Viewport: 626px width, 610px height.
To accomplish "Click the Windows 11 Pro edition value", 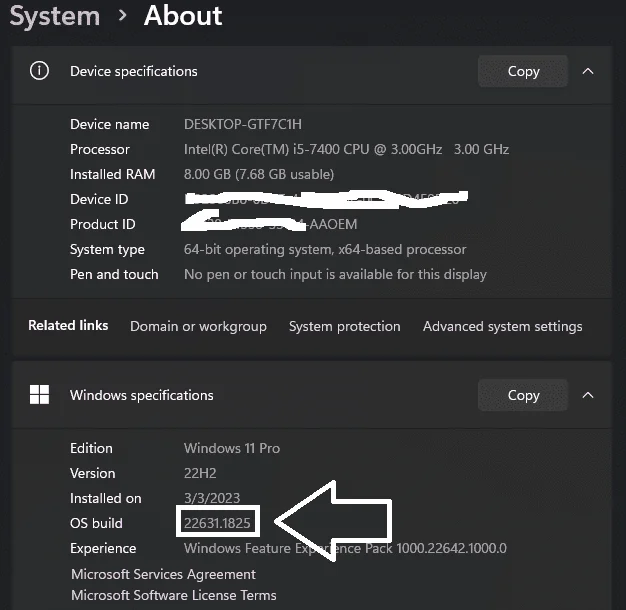I will 232,448.
